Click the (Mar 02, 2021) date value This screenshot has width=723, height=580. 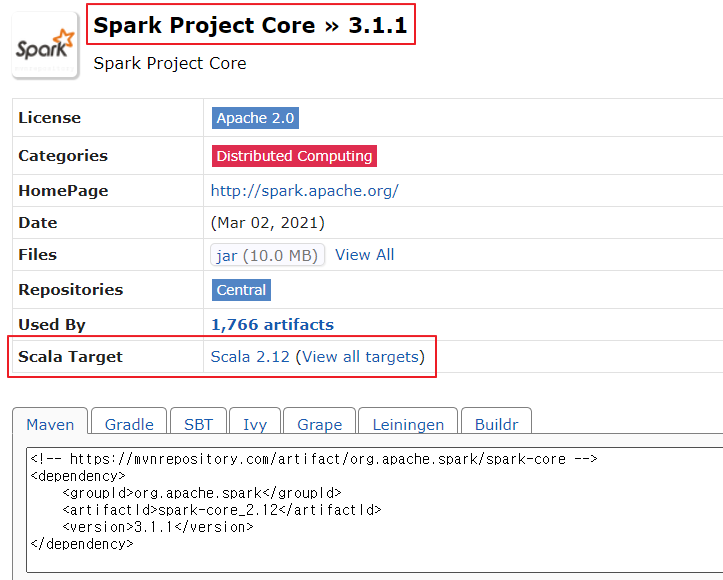tap(267, 223)
